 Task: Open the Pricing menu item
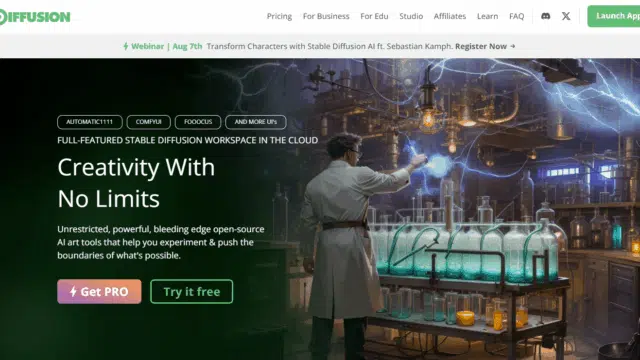(279, 16)
